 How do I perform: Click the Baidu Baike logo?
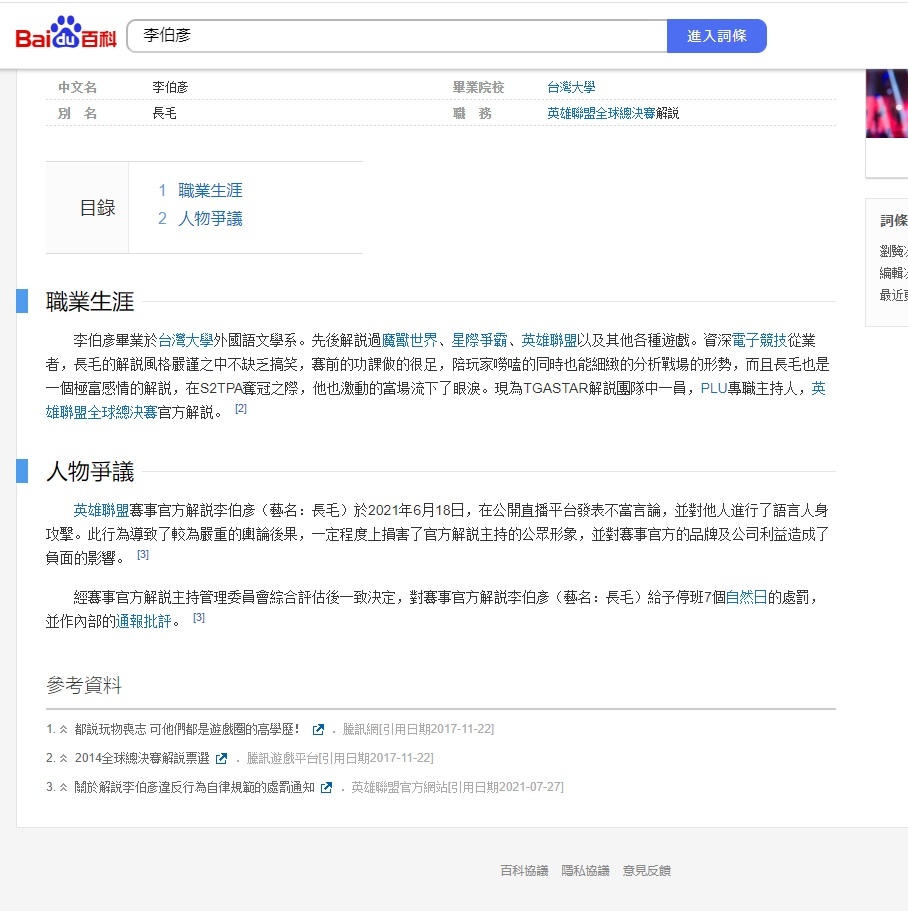tap(66, 33)
